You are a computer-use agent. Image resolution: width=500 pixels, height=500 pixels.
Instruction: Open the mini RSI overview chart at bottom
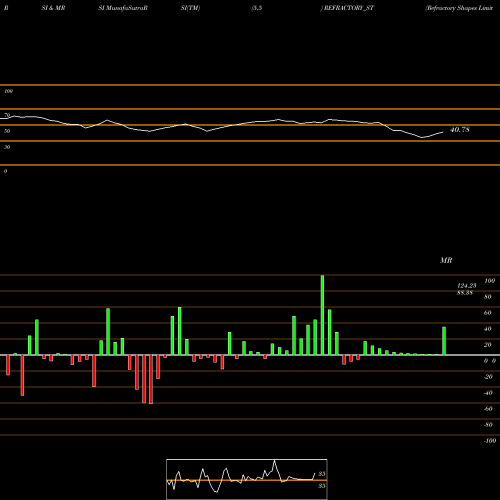(x=247, y=479)
